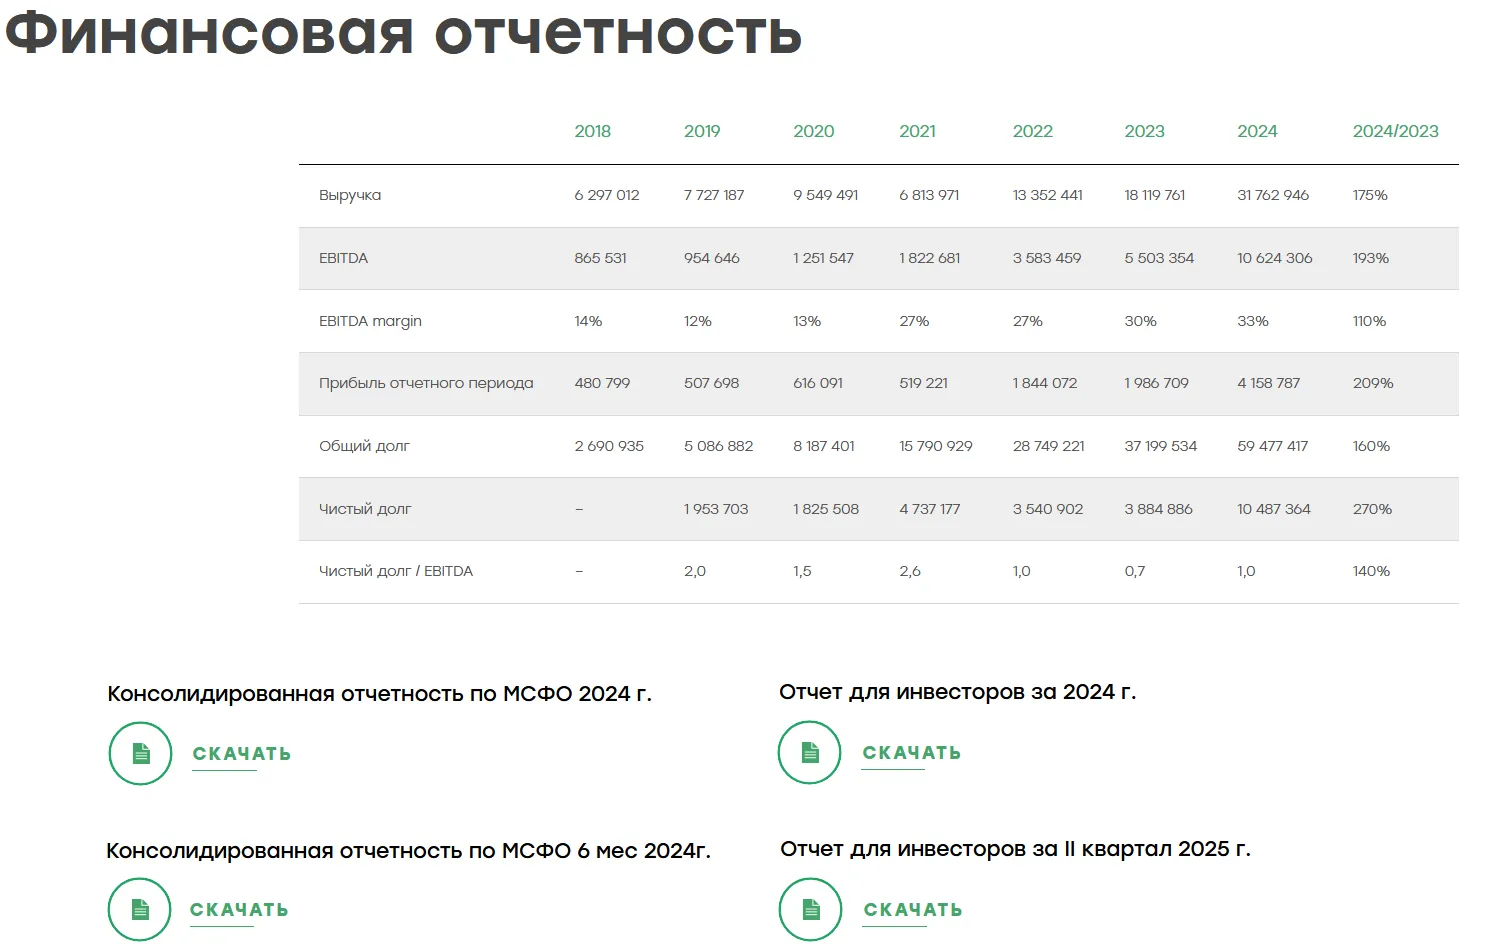Click the EBITDA 2024 value 10 624 306
The width and height of the screenshot is (1510, 944).
[x=1275, y=258]
